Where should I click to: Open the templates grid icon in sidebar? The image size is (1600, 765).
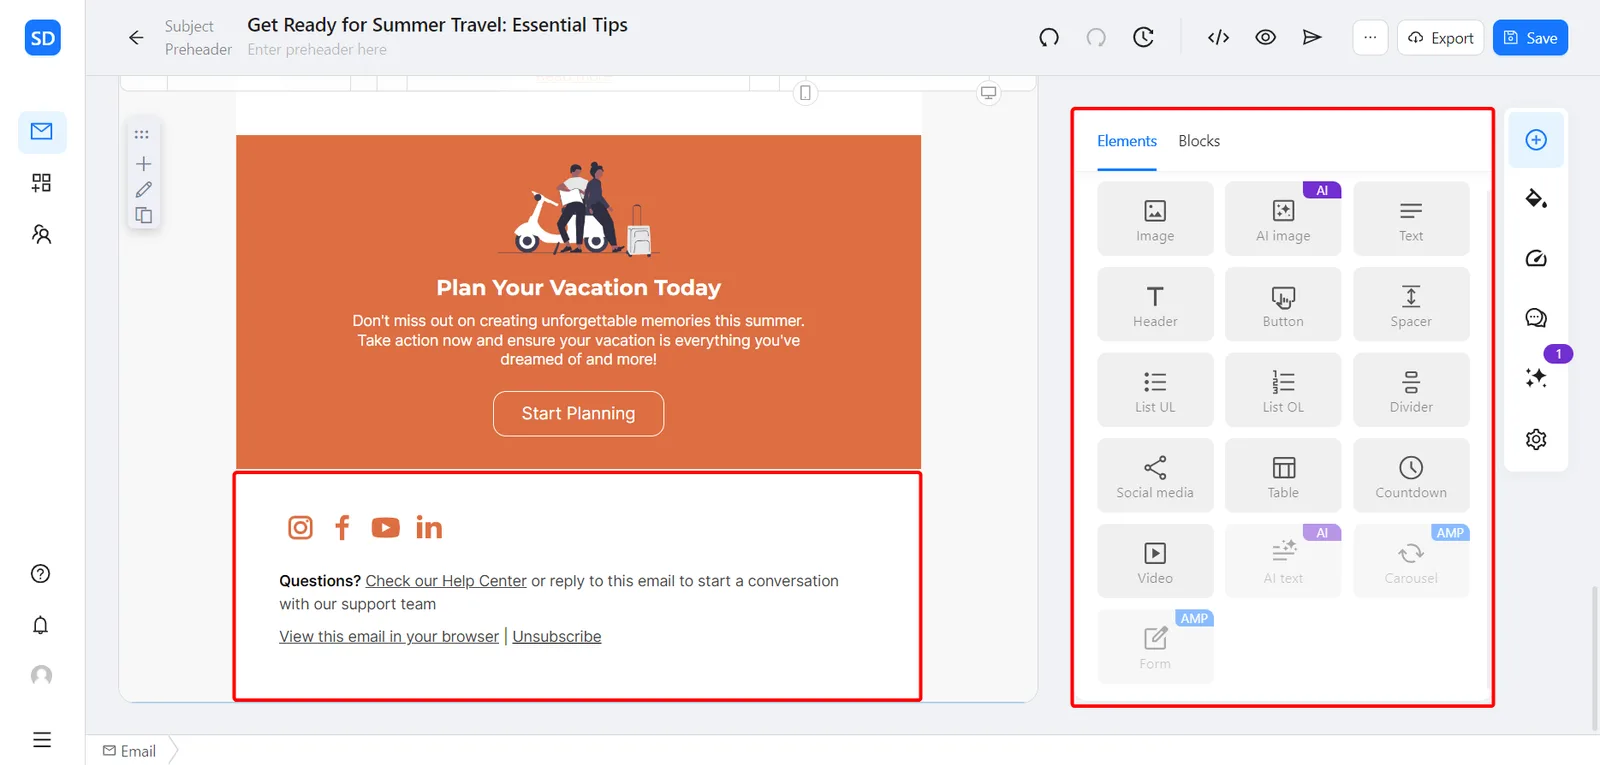pyautogui.click(x=42, y=183)
